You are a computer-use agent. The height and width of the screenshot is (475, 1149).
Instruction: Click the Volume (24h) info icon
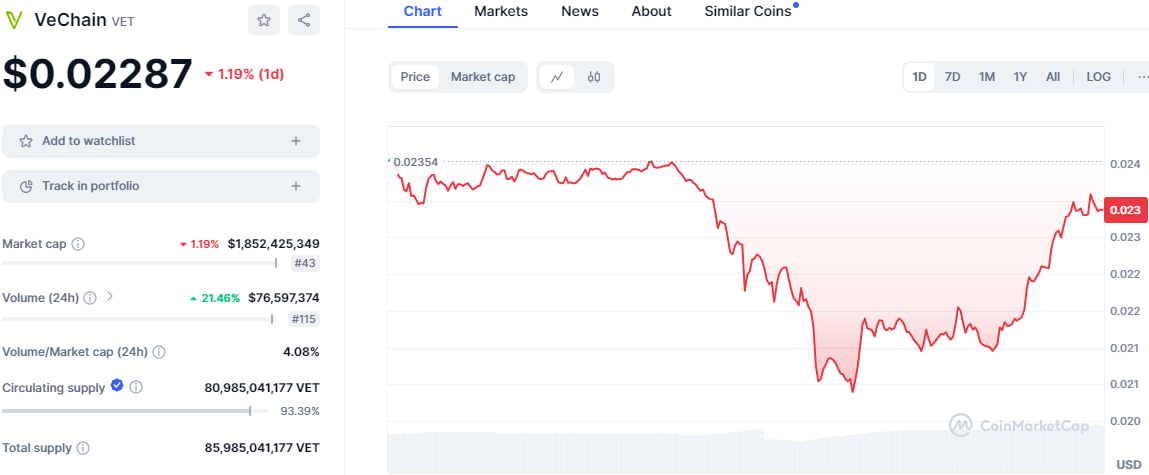89,298
